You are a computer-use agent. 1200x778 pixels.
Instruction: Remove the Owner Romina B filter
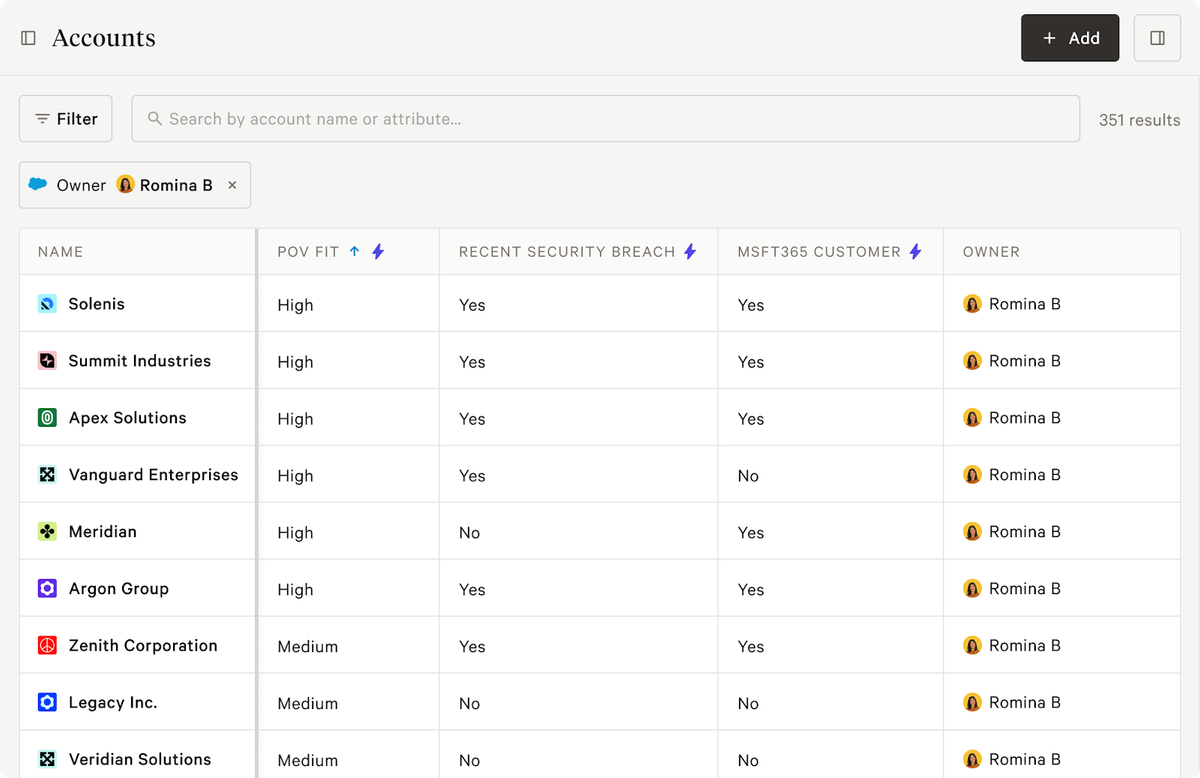click(x=232, y=185)
